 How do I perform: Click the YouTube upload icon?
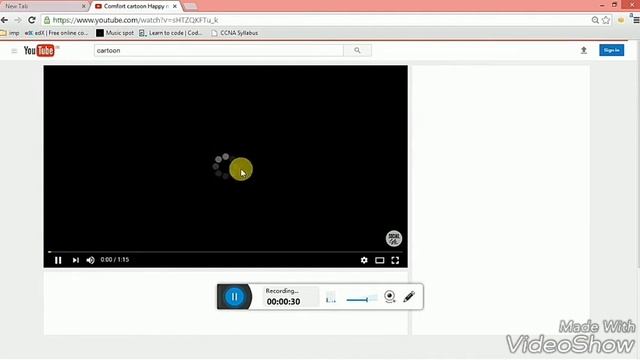tap(584, 50)
